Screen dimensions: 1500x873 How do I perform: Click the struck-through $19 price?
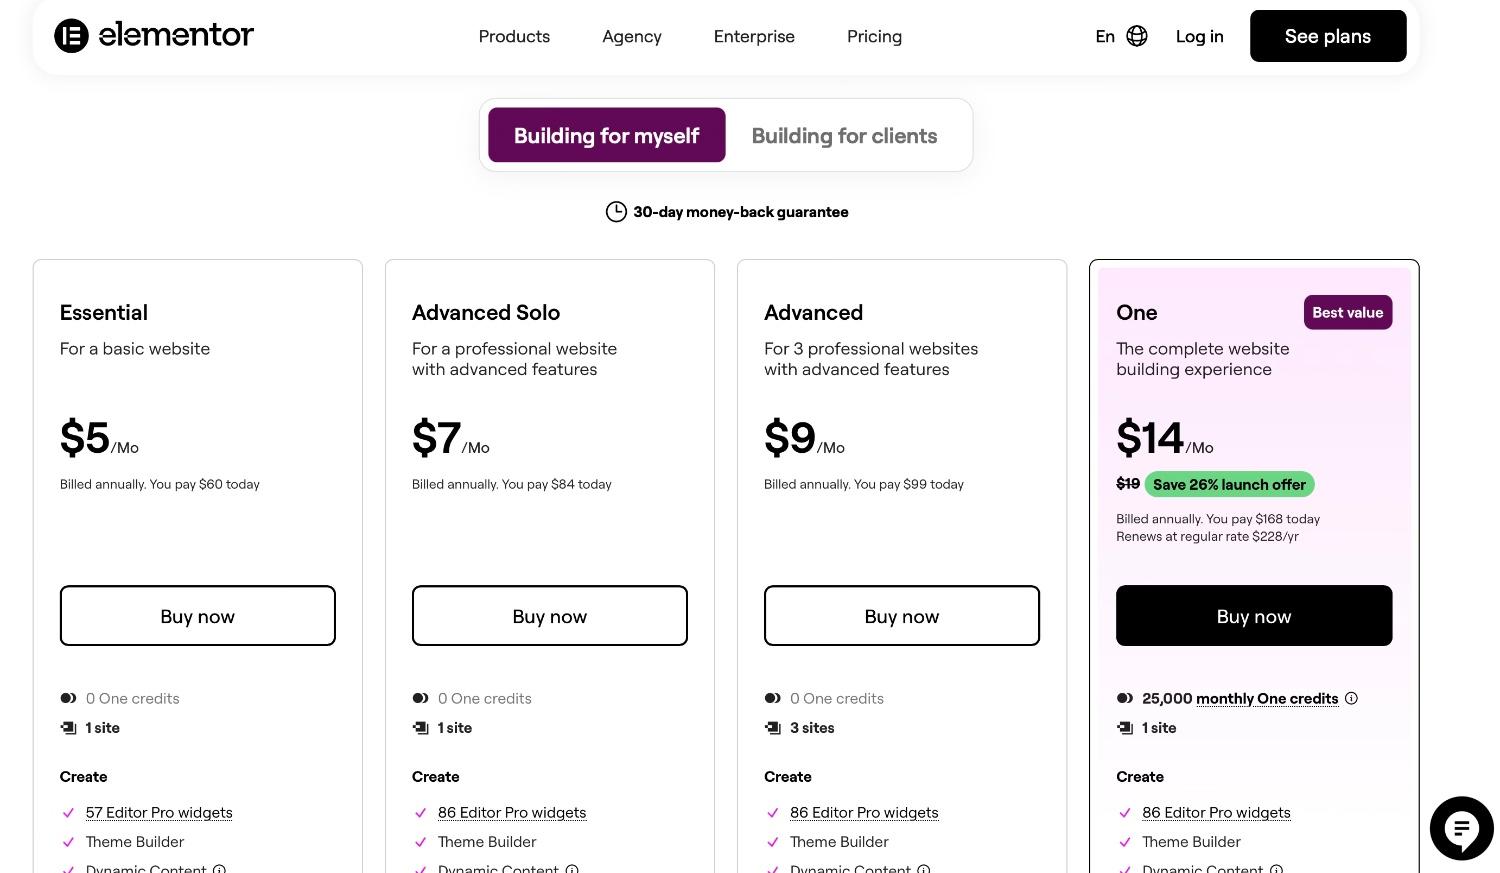pos(1128,483)
